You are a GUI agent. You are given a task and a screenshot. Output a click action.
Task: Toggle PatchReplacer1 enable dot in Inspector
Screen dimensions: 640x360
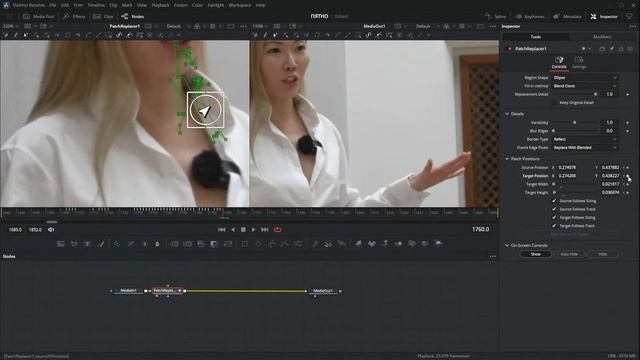509,49
